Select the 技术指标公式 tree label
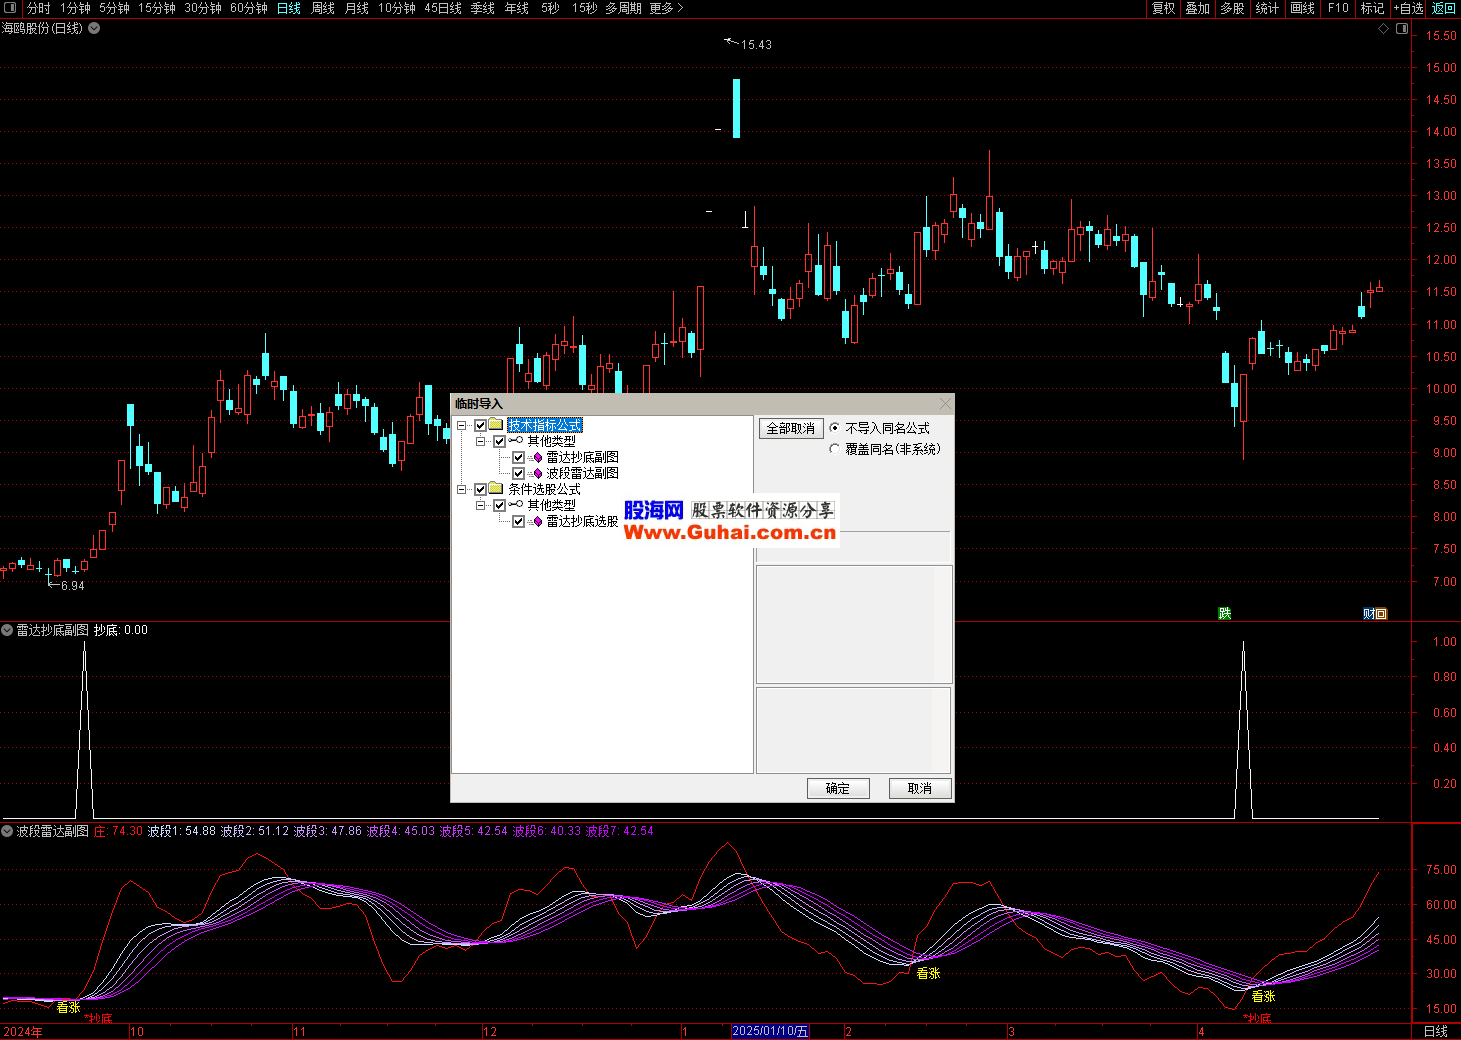The width and height of the screenshot is (1461, 1040). tap(545, 425)
